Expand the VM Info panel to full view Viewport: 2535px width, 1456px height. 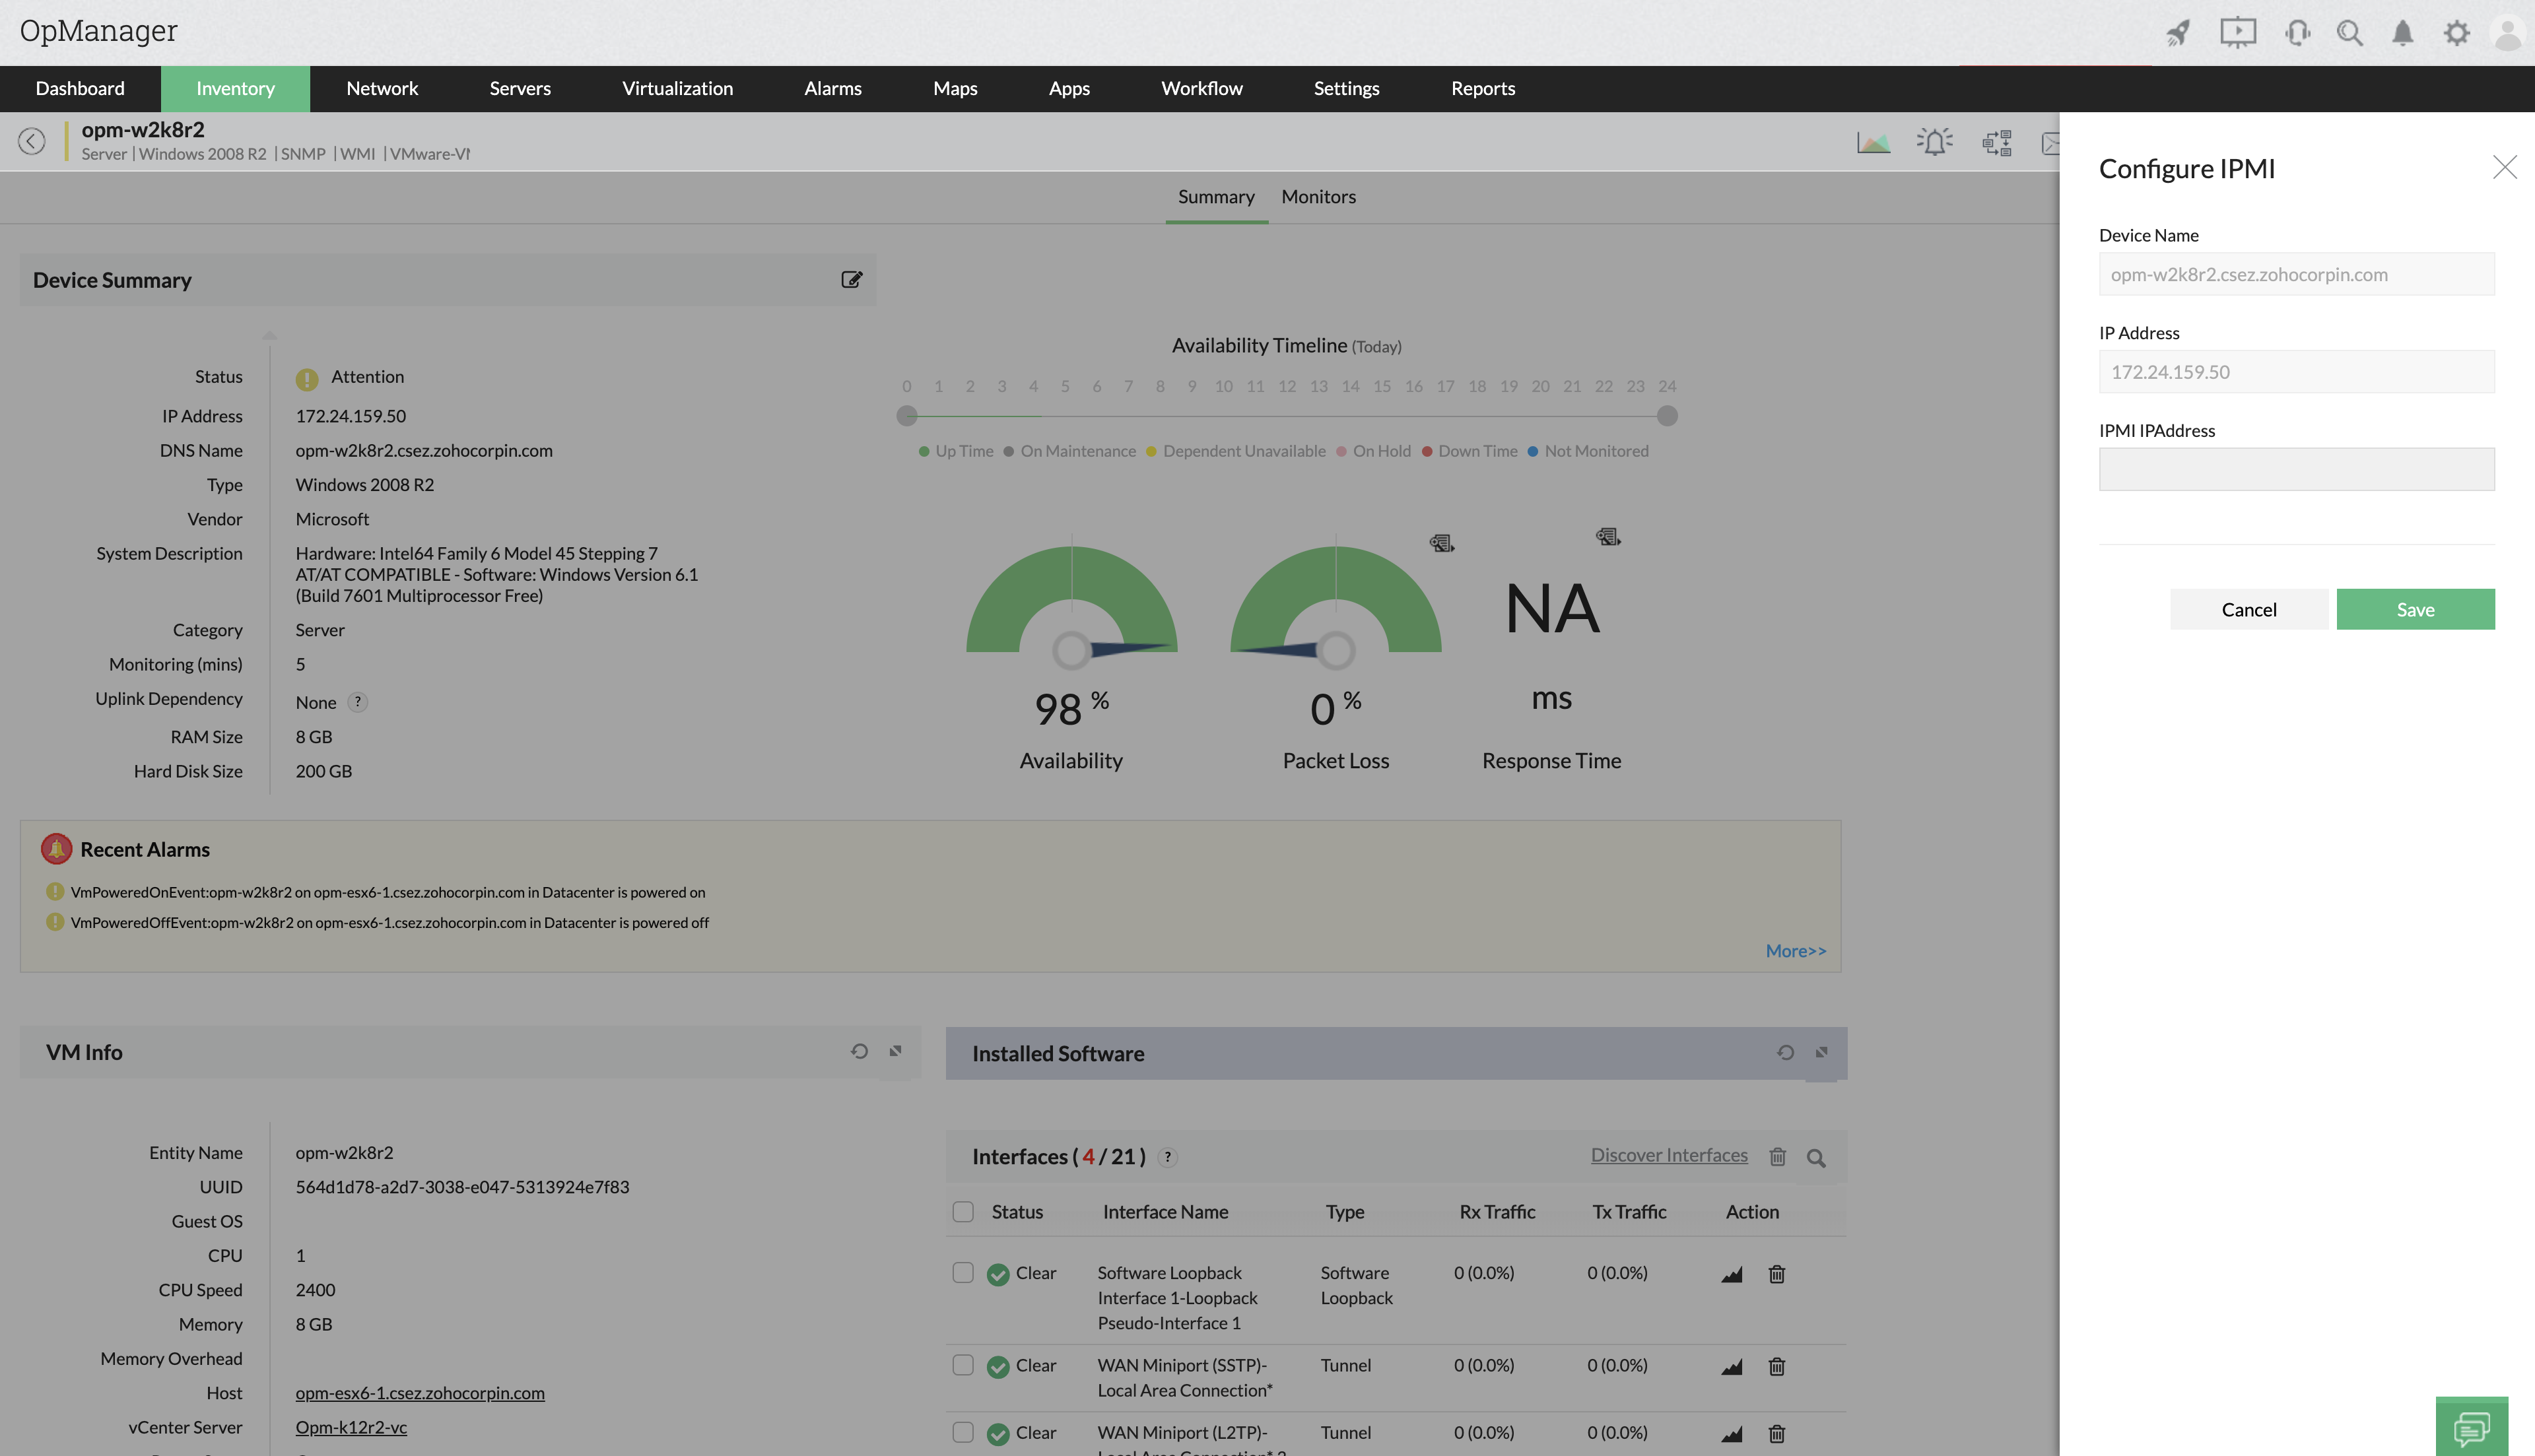(895, 1051)
